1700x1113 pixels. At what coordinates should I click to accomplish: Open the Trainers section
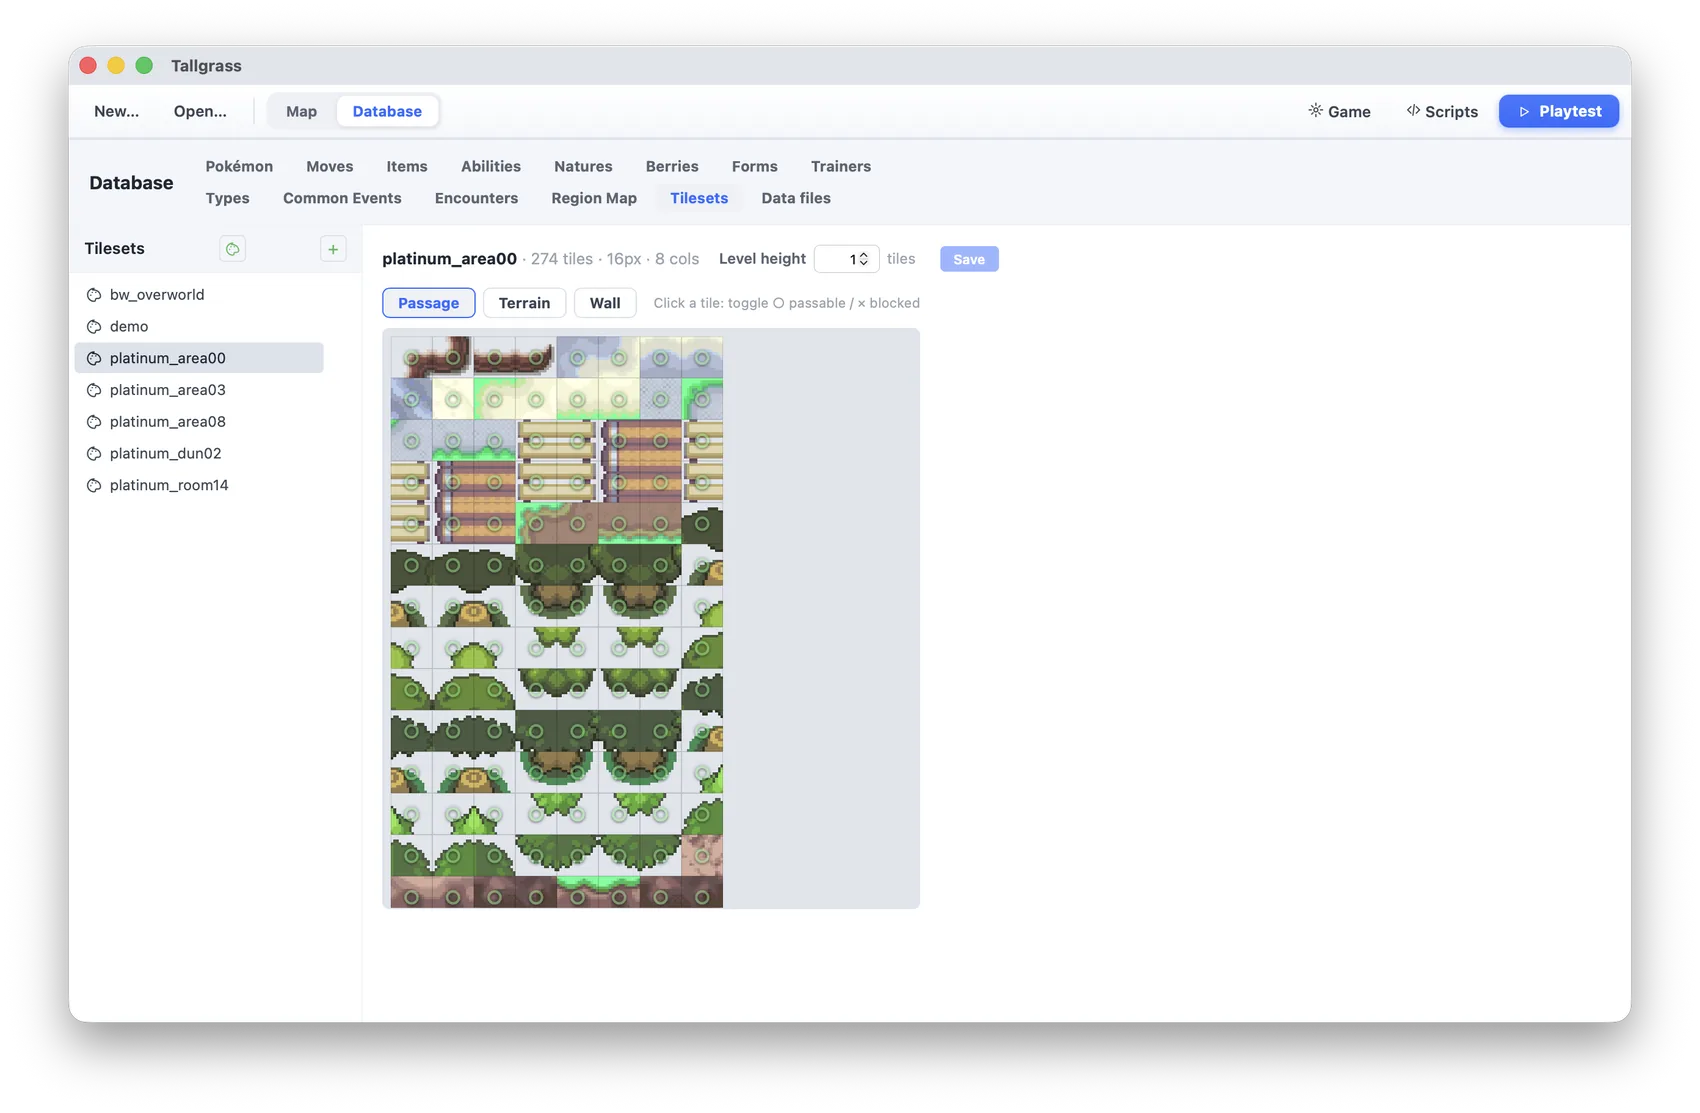(x=841, y=166)
